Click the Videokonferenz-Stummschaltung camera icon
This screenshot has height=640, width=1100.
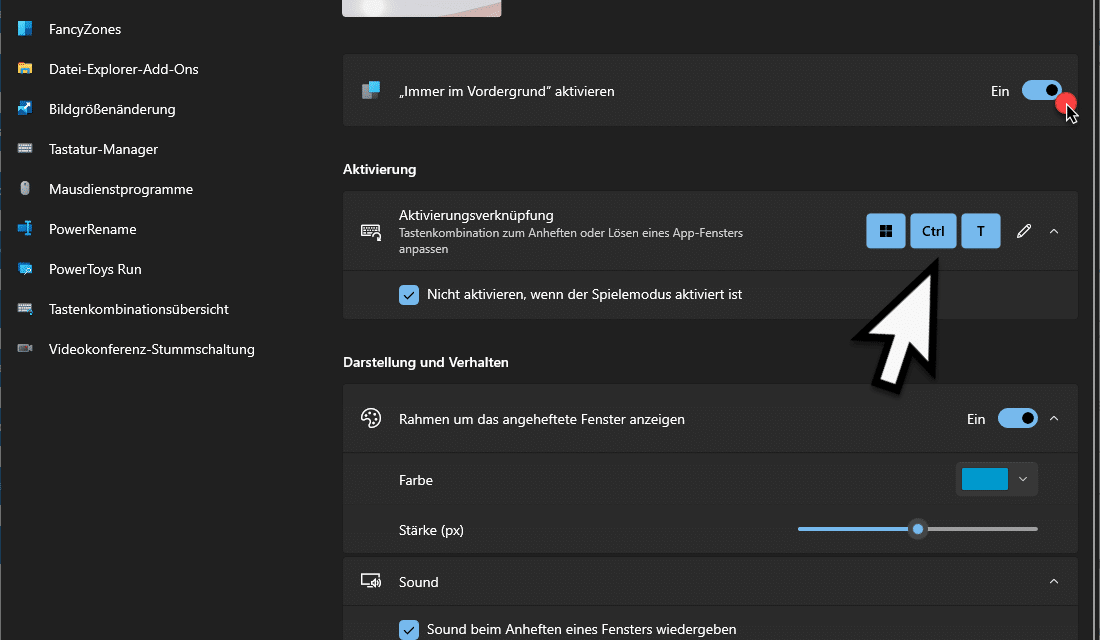[25, 349]
